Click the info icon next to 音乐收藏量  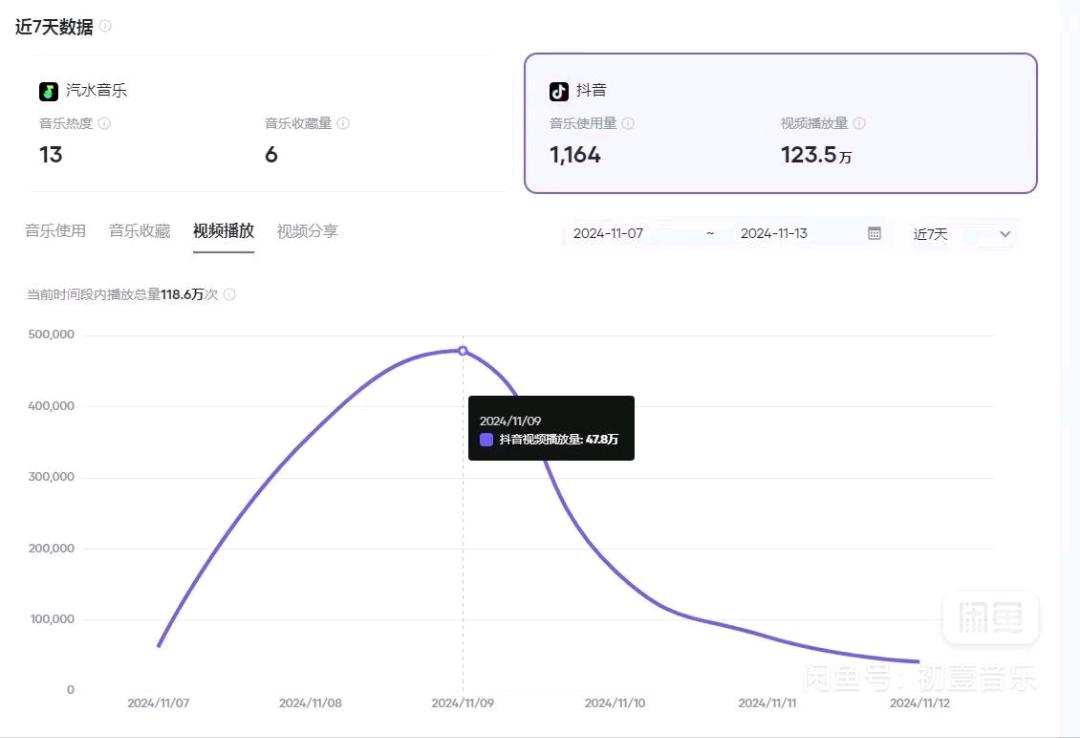pyautogui.click(x=343, y=123)
